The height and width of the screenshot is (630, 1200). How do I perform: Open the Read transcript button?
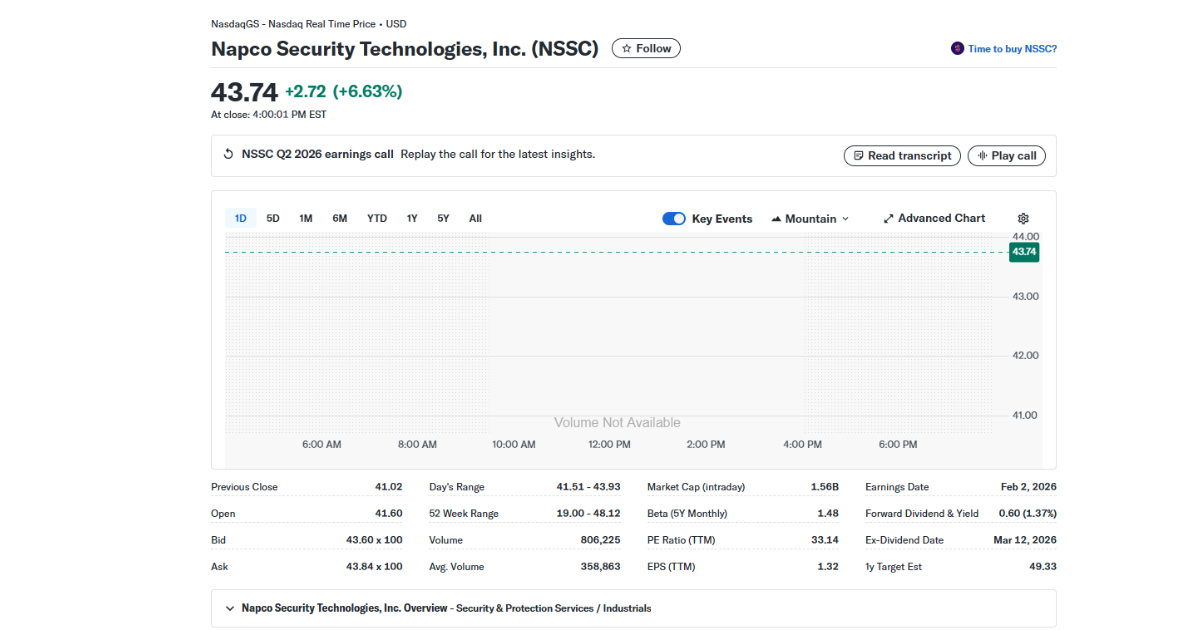(902, 155)
